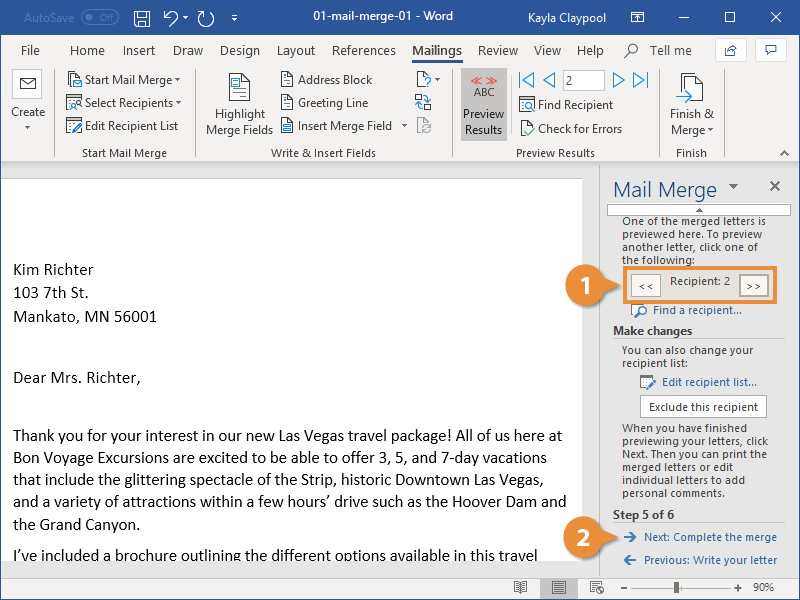800x600 pixels.
Task: Click Check for Errors
Action: click(x=570, y=129)
